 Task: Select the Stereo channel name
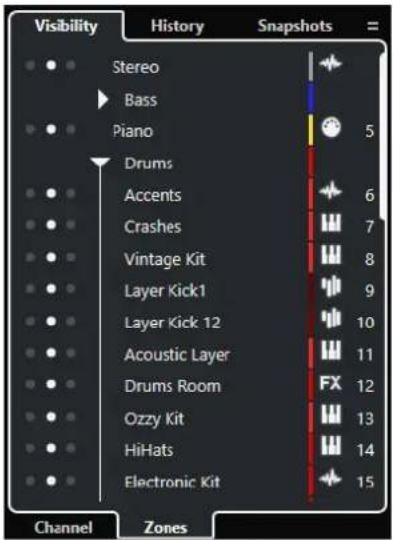136,67
